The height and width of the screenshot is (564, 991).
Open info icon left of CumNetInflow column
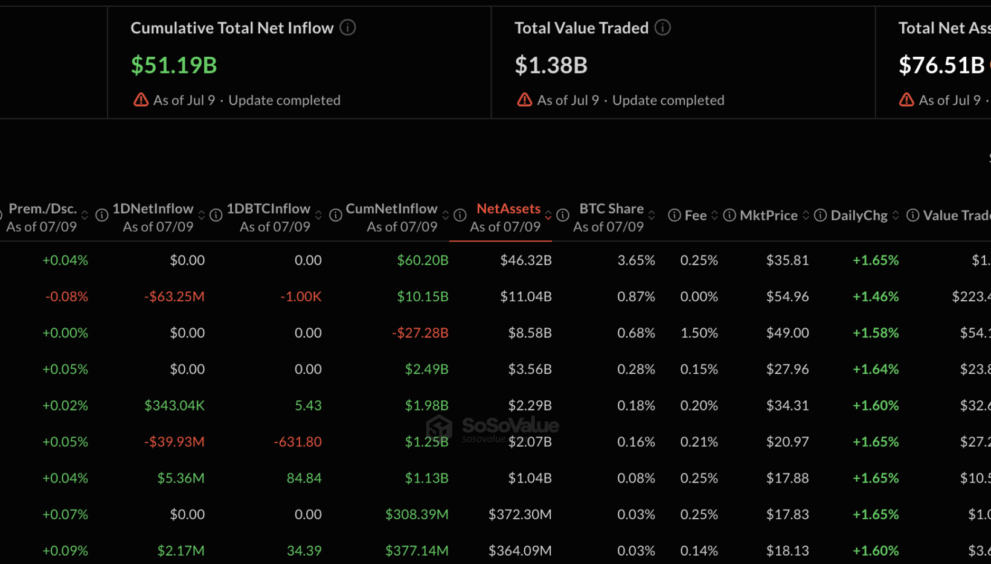(336, 216)
